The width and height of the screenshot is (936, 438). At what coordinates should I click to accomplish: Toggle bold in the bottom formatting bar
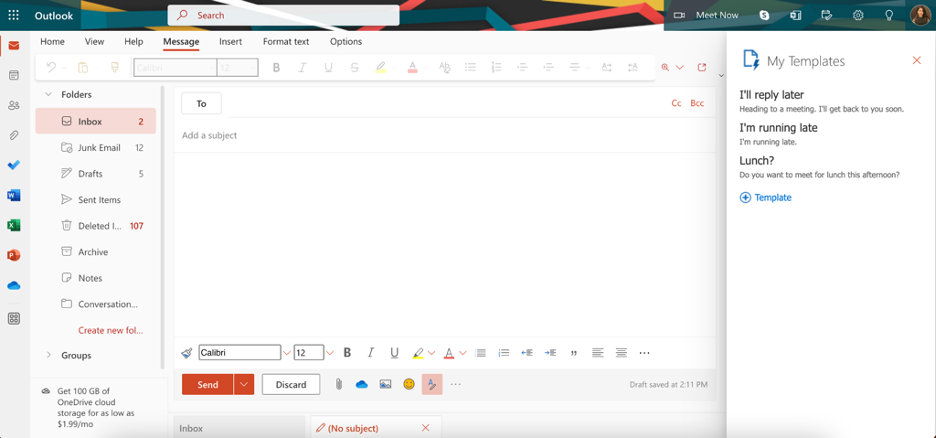point(347,353)
